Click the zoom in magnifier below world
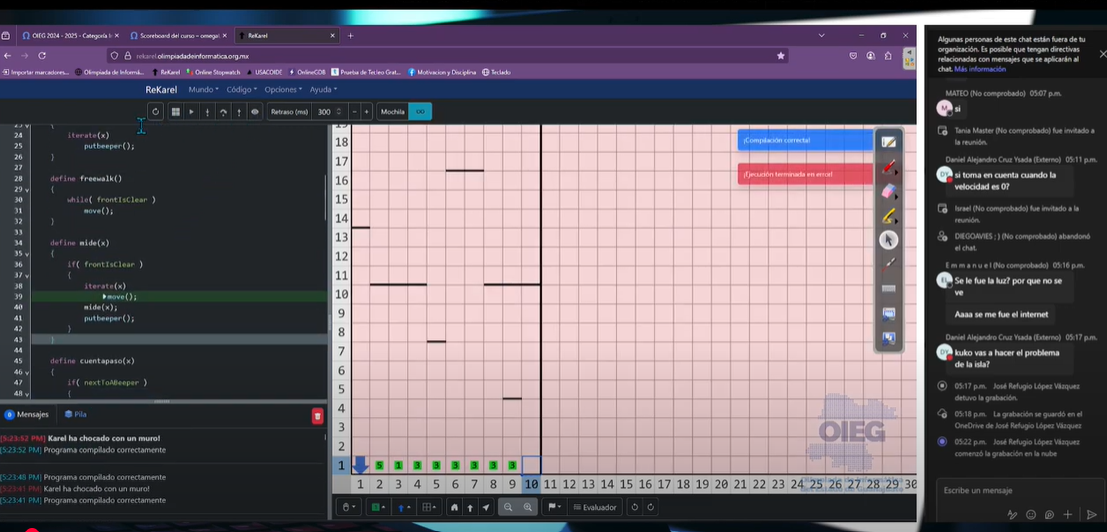Screen dimensions: 1107x532 point(528,507)
